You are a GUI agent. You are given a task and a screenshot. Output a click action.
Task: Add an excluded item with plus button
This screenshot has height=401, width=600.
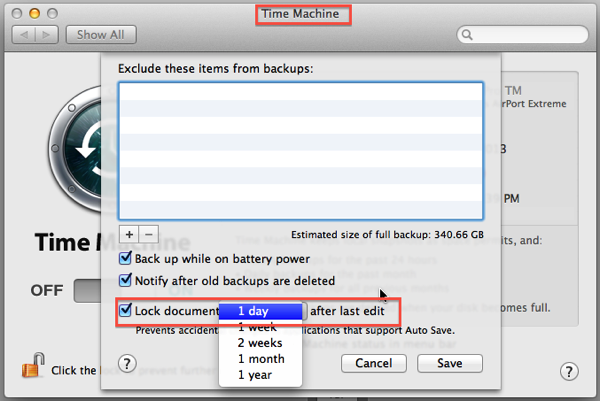point(129,234)
